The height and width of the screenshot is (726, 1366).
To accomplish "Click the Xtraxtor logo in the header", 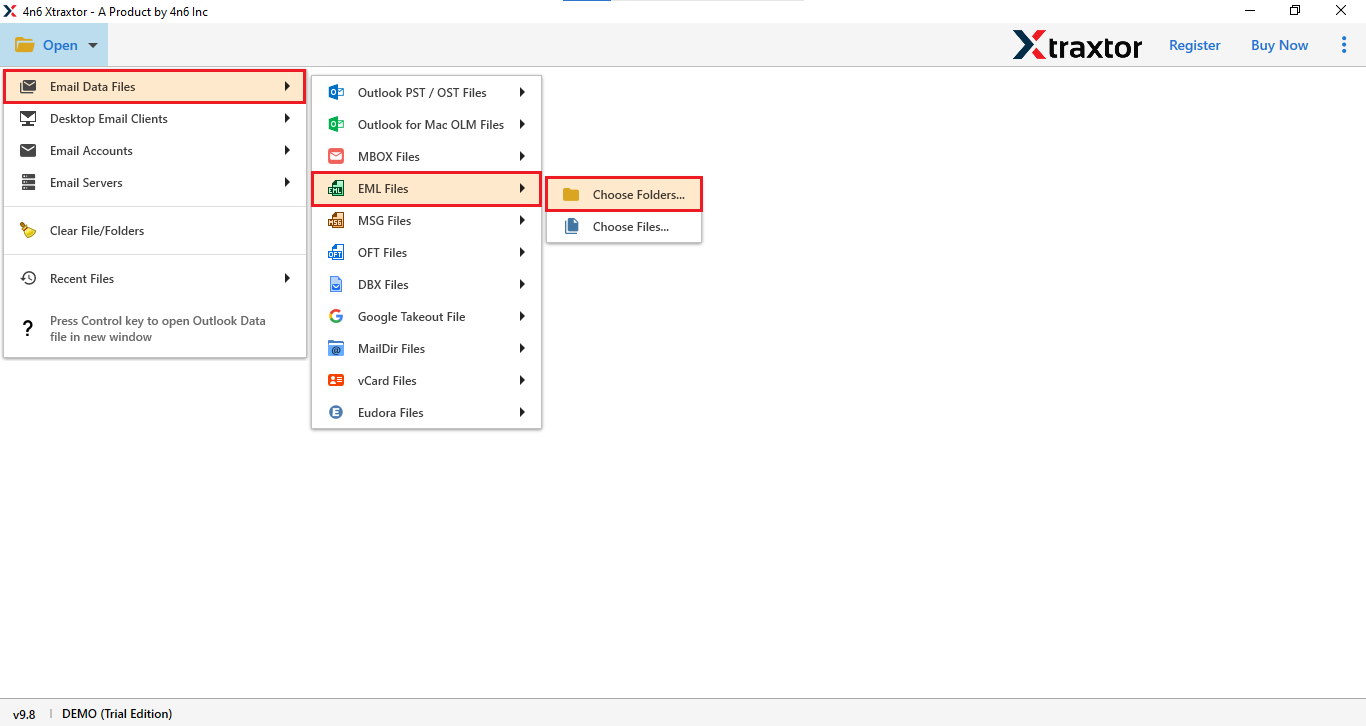I will tap(1078, 45).
